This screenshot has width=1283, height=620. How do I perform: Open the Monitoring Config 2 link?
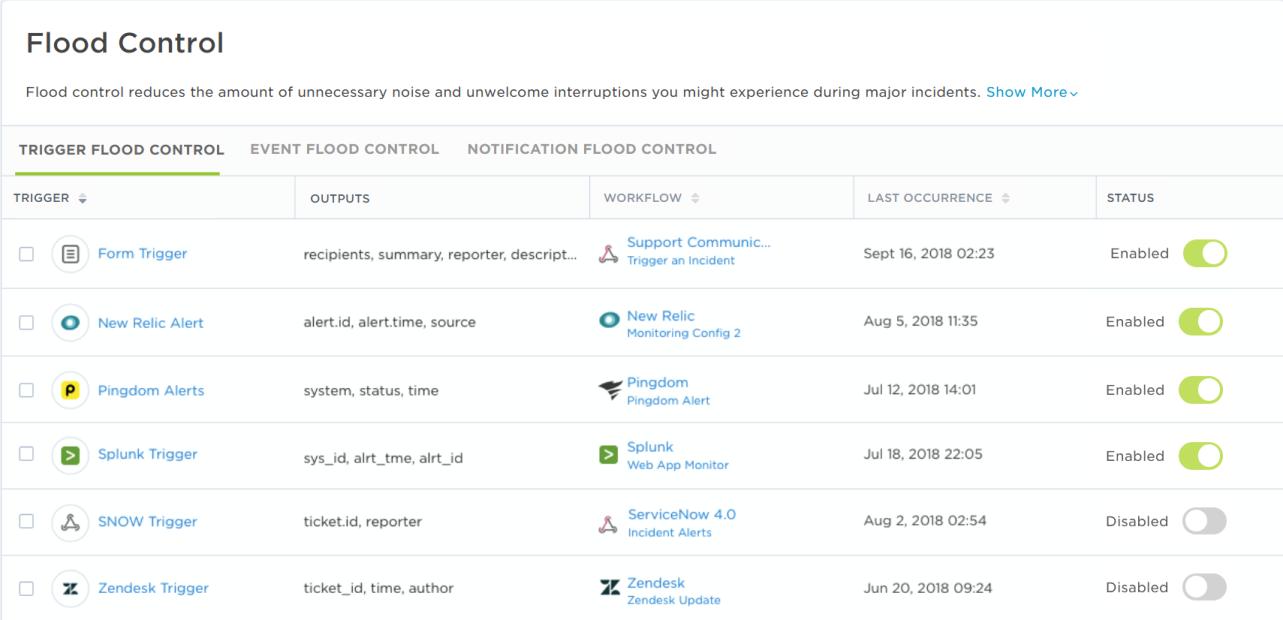pyautogui.click(x=684, y=333)
